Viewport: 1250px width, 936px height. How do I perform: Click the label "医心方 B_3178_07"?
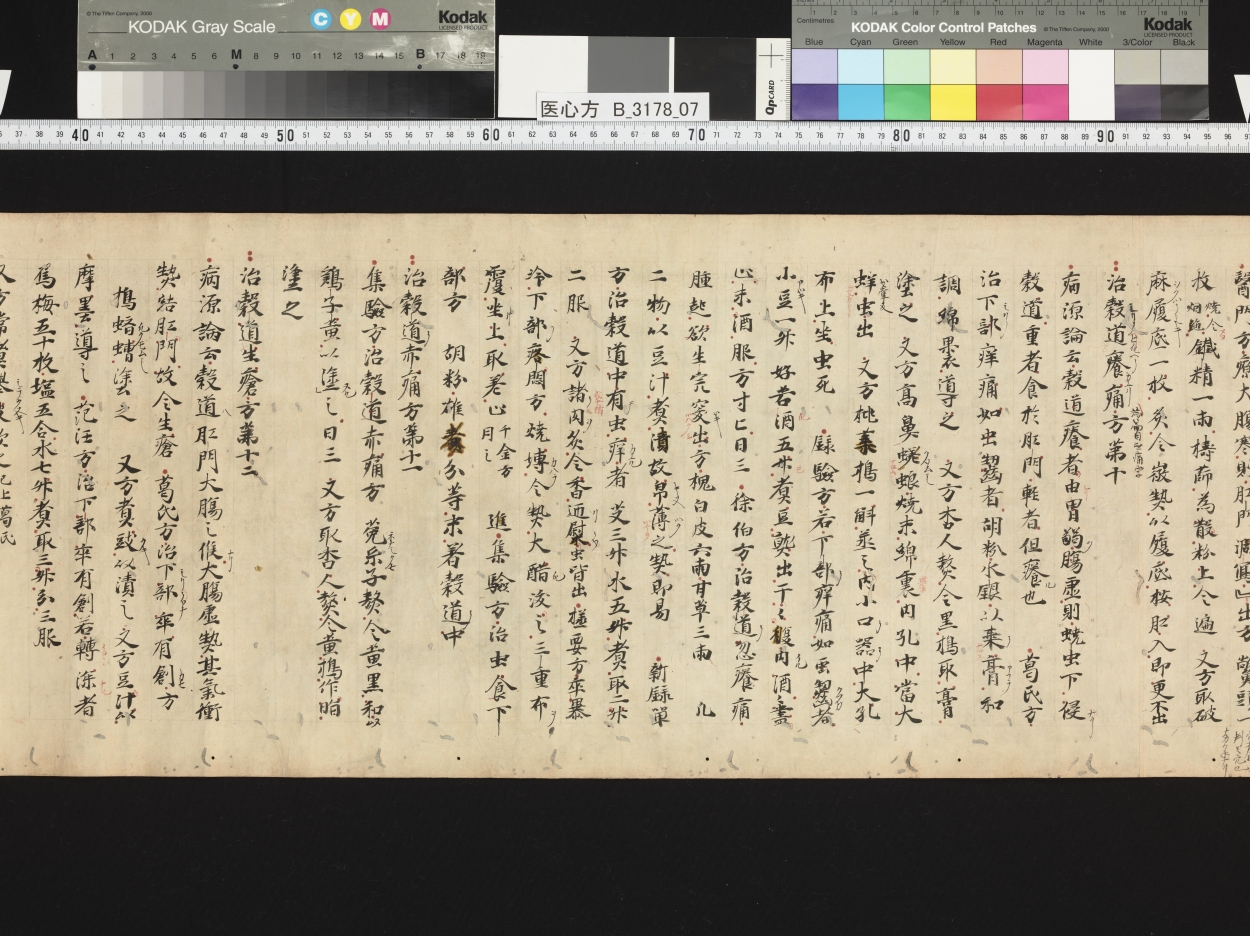[x=619, y=109]
